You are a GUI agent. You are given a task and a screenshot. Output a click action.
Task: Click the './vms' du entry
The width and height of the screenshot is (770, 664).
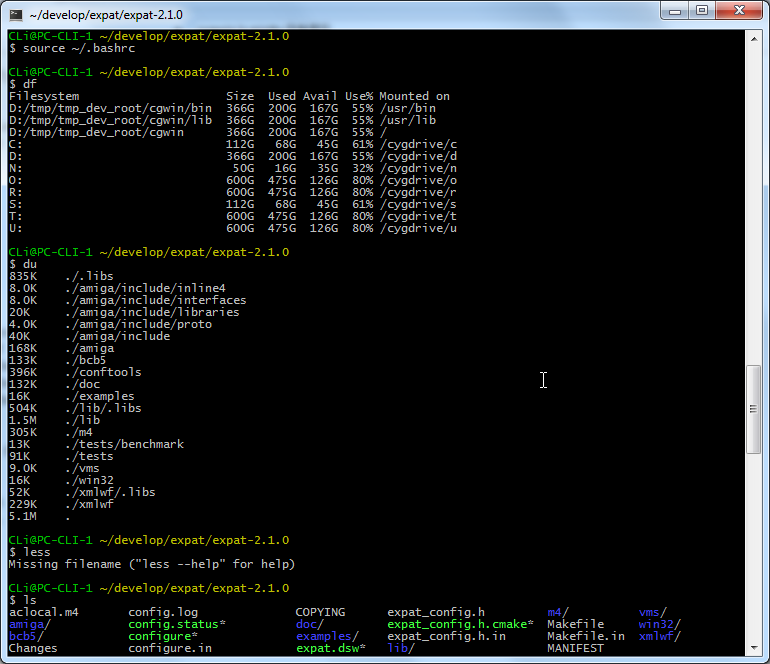(x=82, y=468)
